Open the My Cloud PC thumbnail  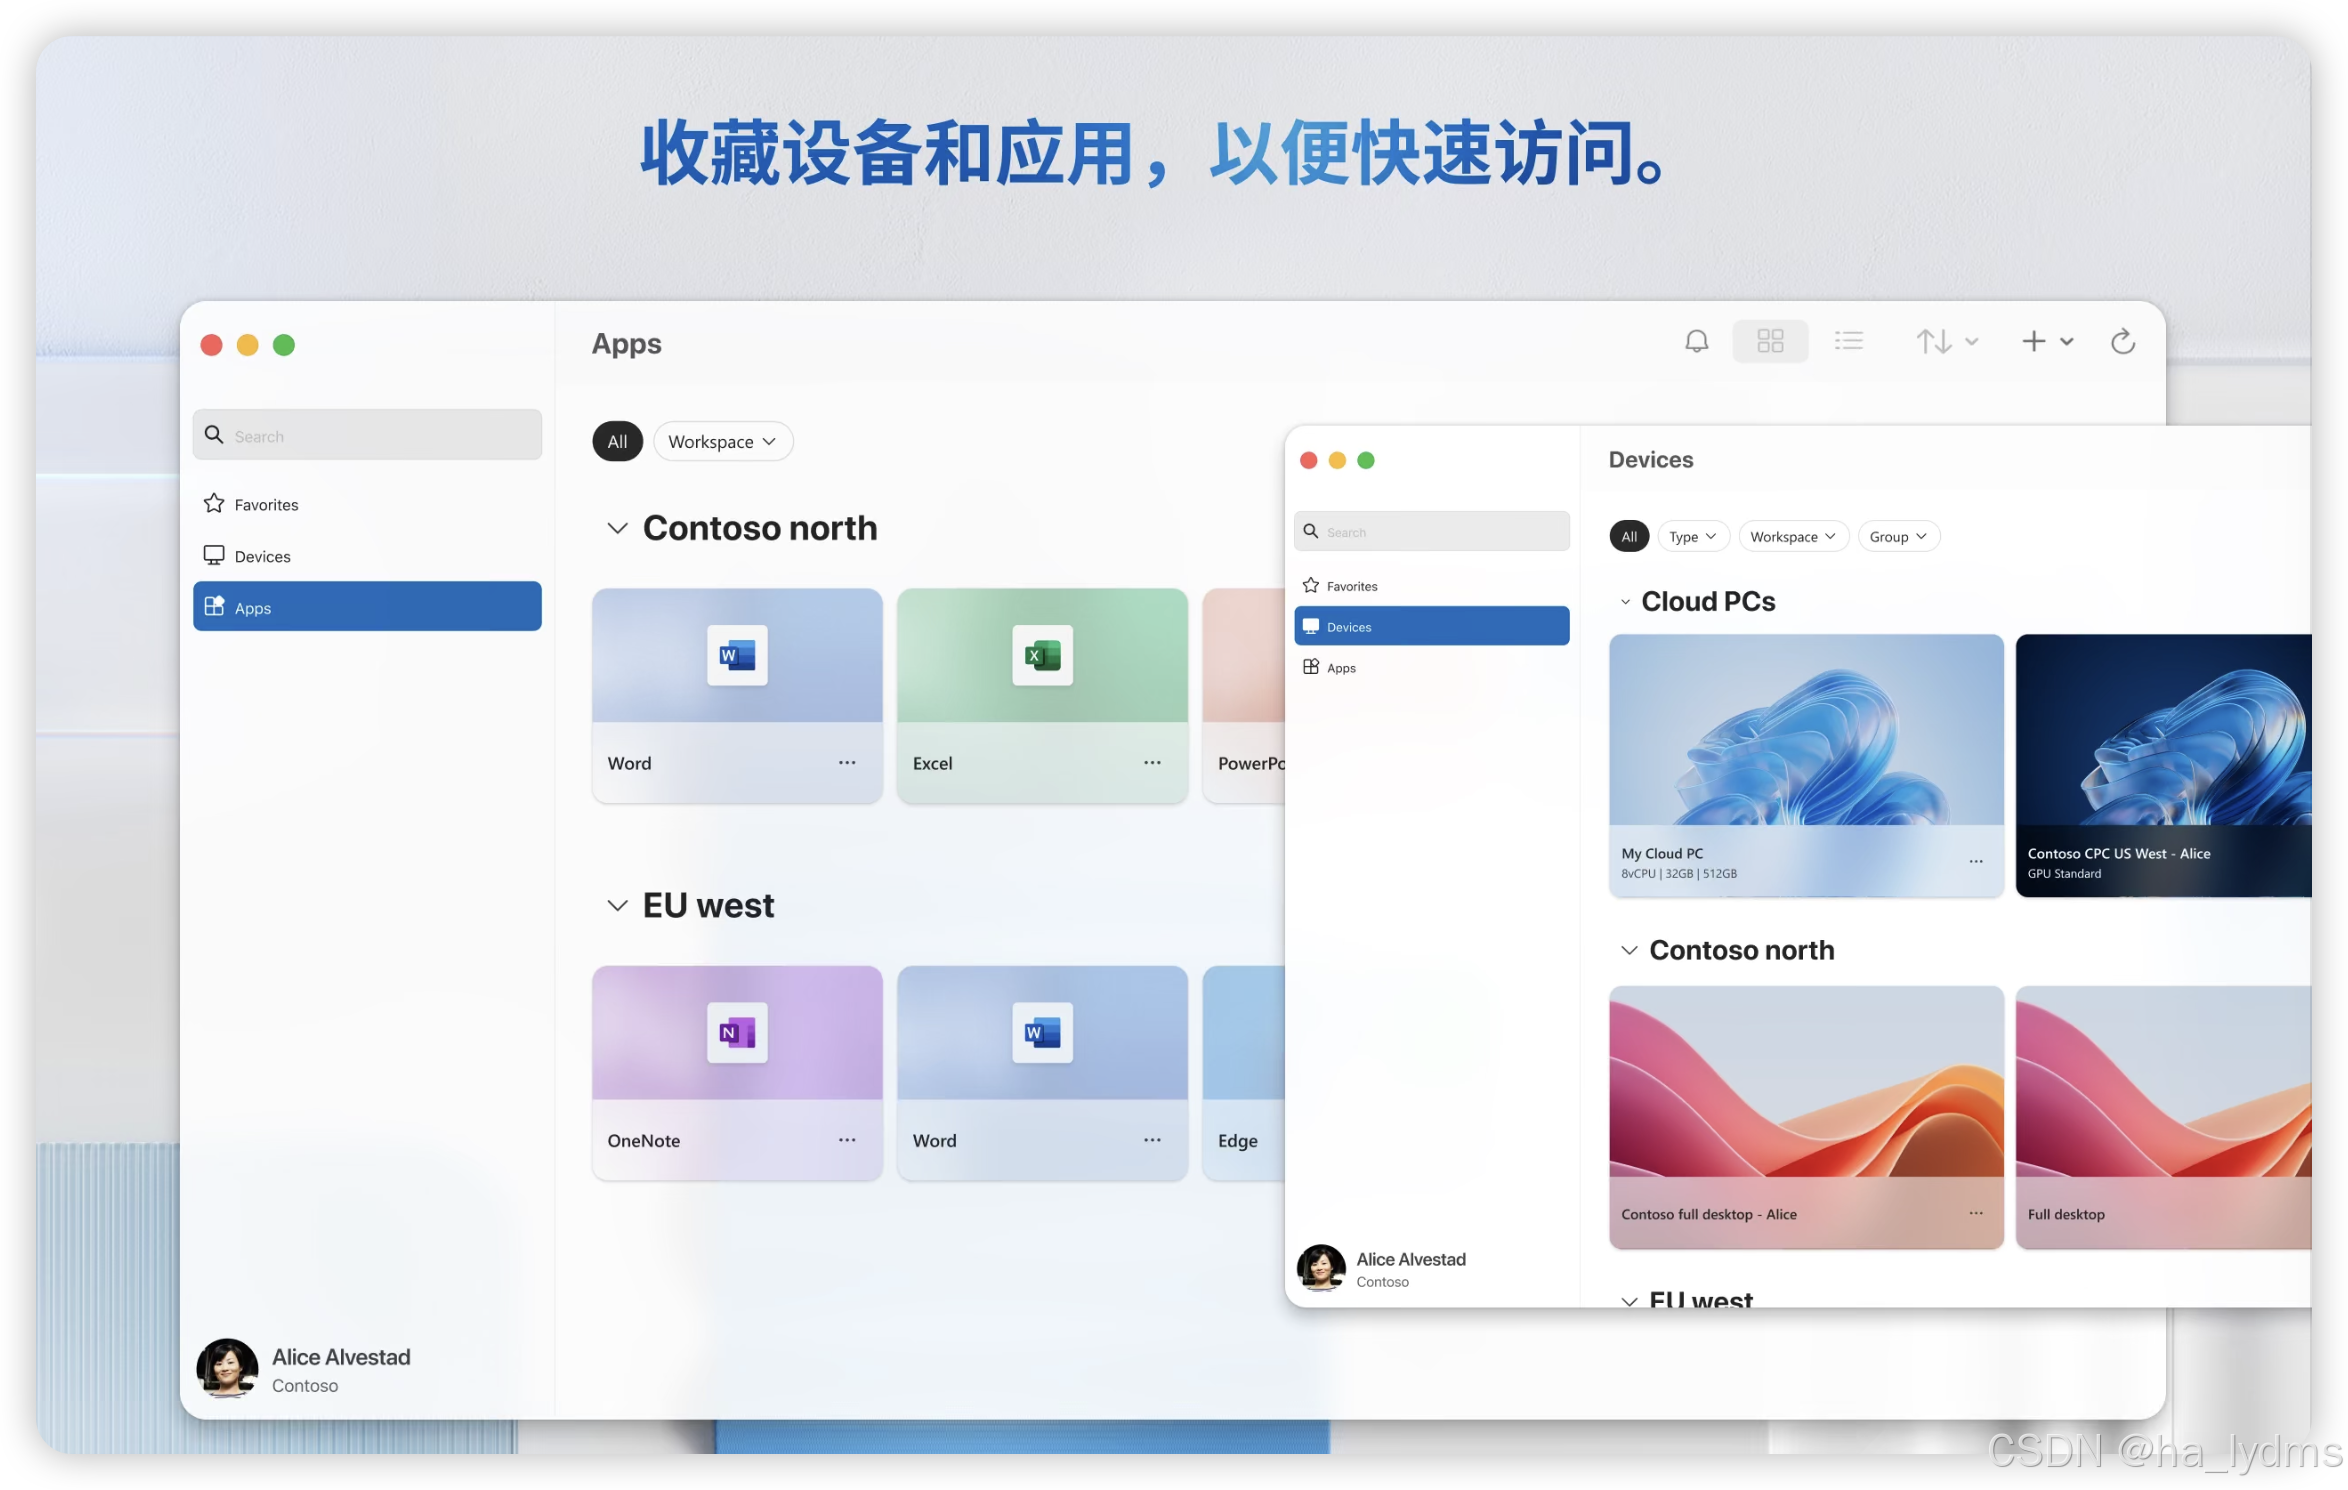pos(1805,730)
